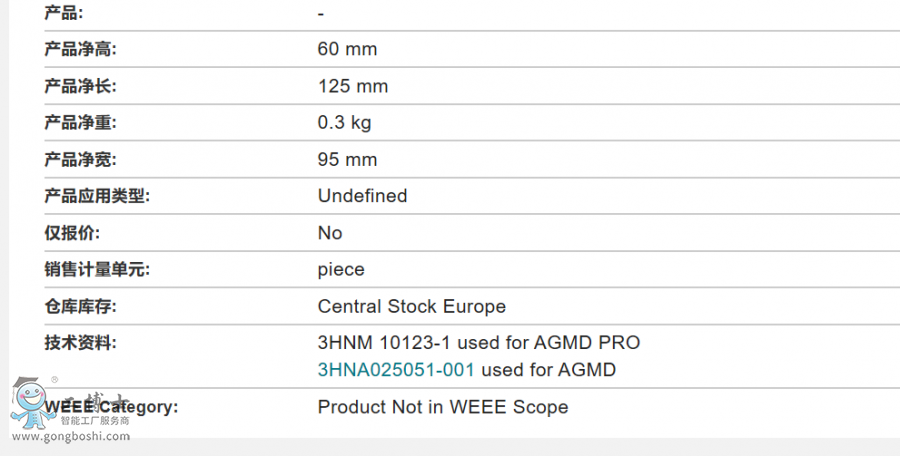The image size is (900, 456).
Task: Click the No value for 仅报价
Action: (x=330, y=233)
